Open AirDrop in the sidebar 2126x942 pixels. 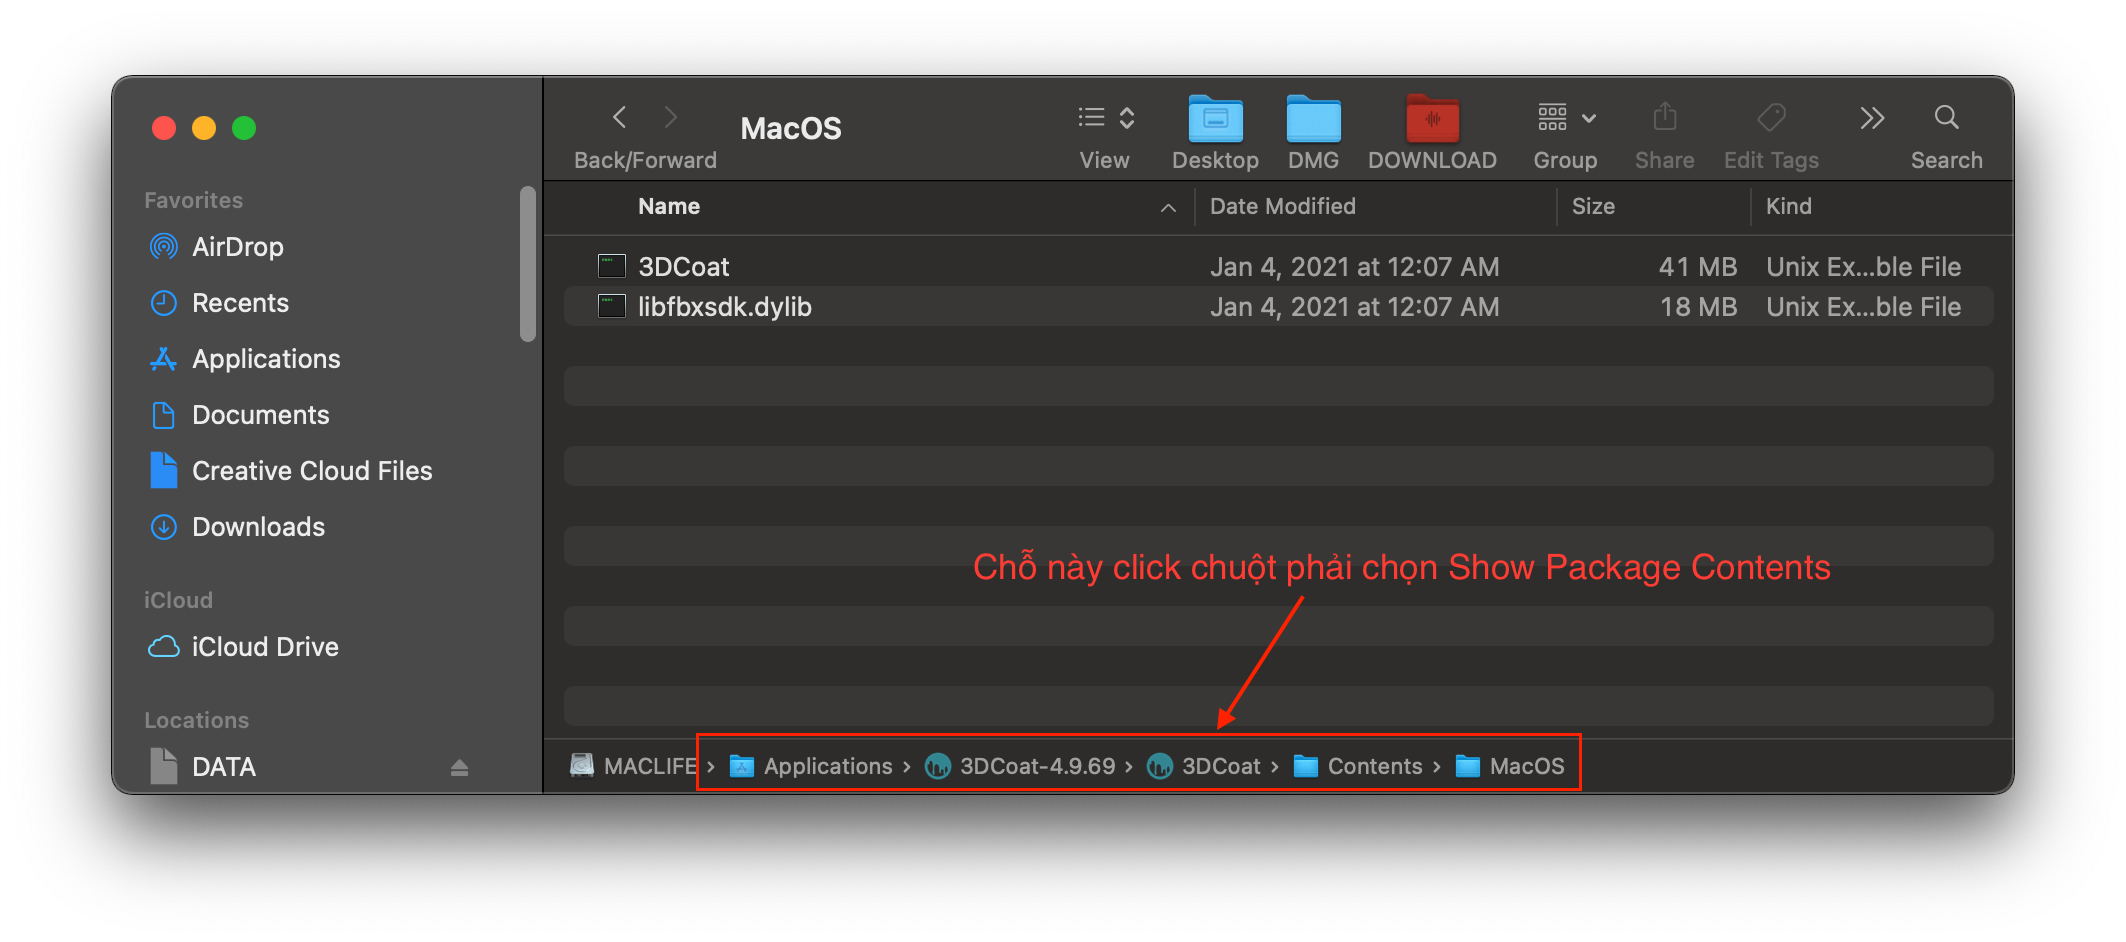click(x=237, y=247)
